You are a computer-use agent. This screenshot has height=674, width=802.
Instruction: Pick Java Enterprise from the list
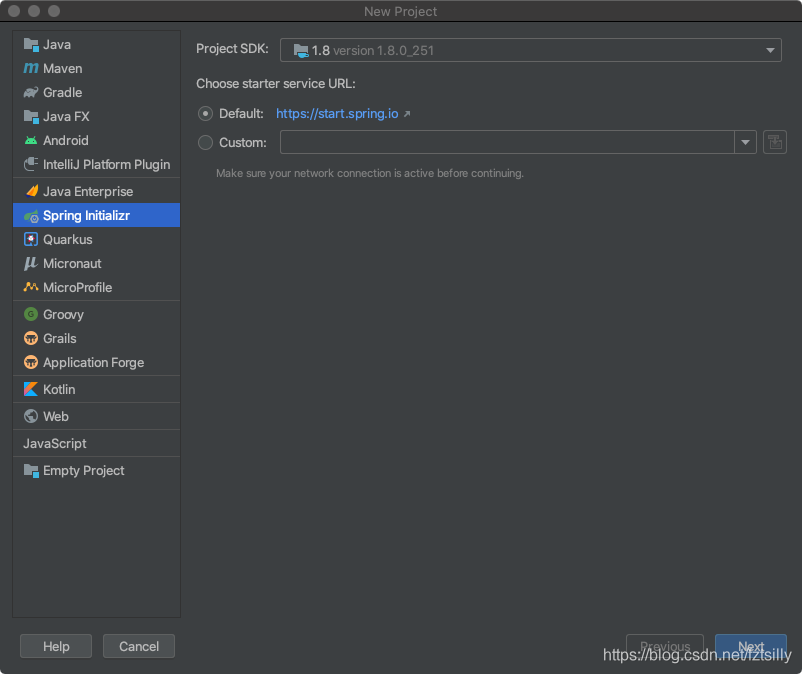point(96,191)
